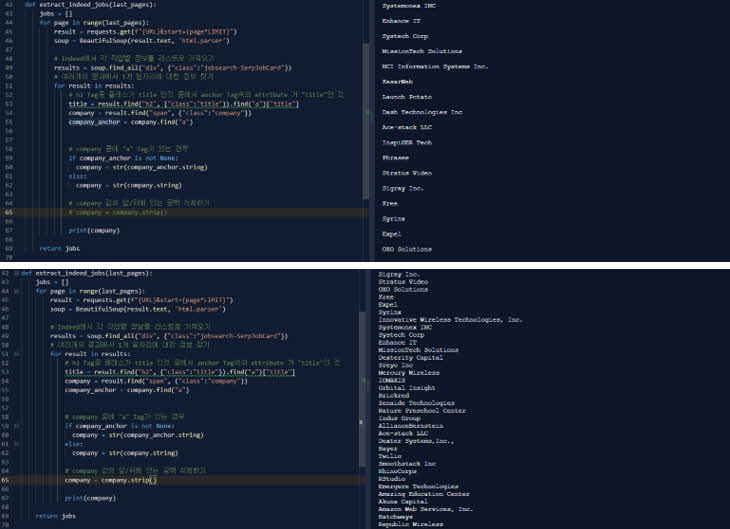This screenshot has height=529, width=730.
Task: Collapse the def extract_indeed_jobs fold in lower editor
Action: [16, 273]
